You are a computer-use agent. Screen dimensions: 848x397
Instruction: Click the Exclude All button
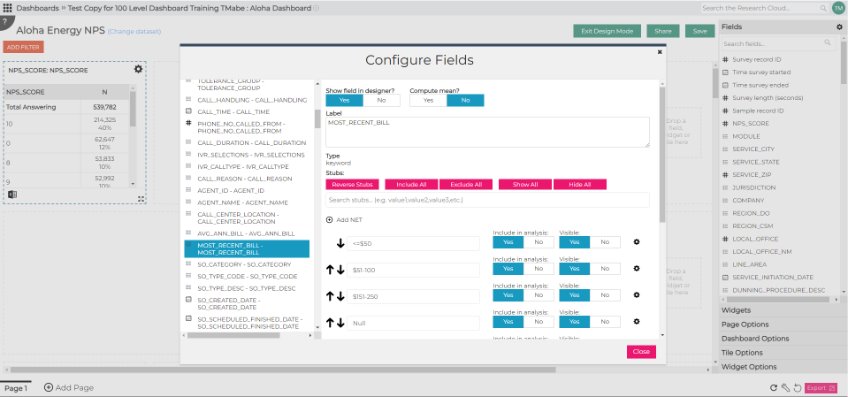pyautogui.click(x=466, y=184)
